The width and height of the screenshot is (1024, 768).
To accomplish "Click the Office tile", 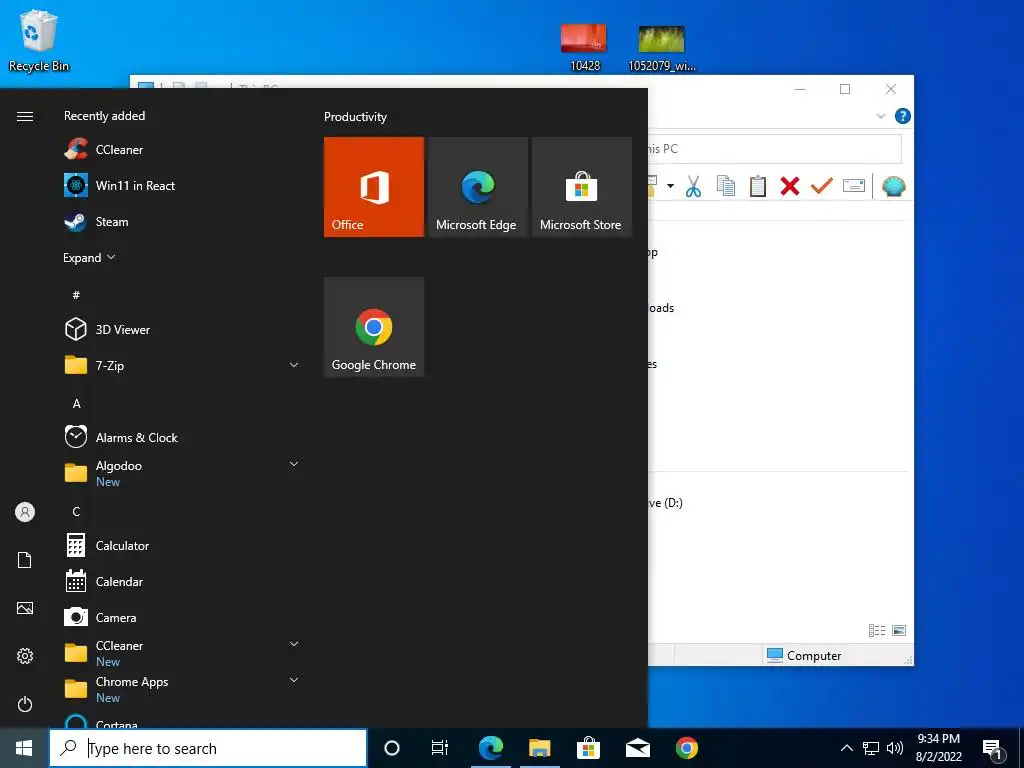I will (x=374, y=187).
